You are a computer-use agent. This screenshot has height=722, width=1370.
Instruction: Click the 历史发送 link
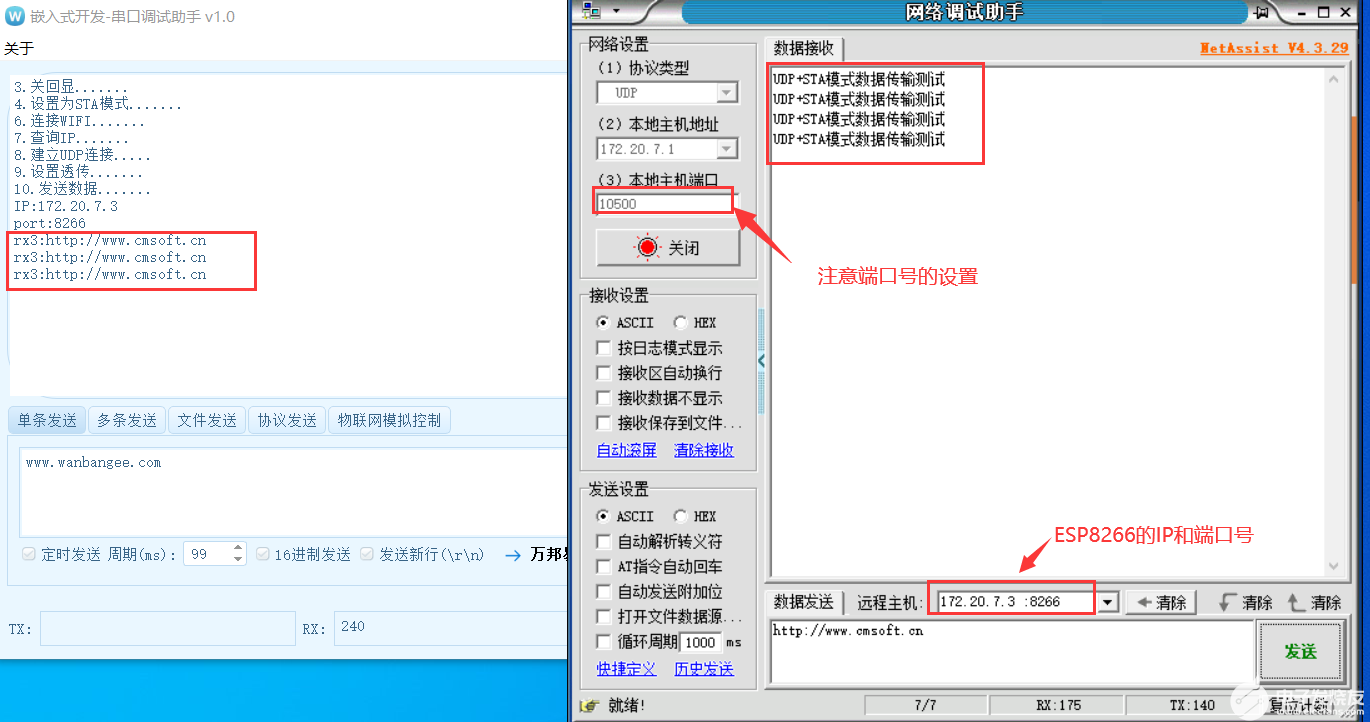(704, 669)
